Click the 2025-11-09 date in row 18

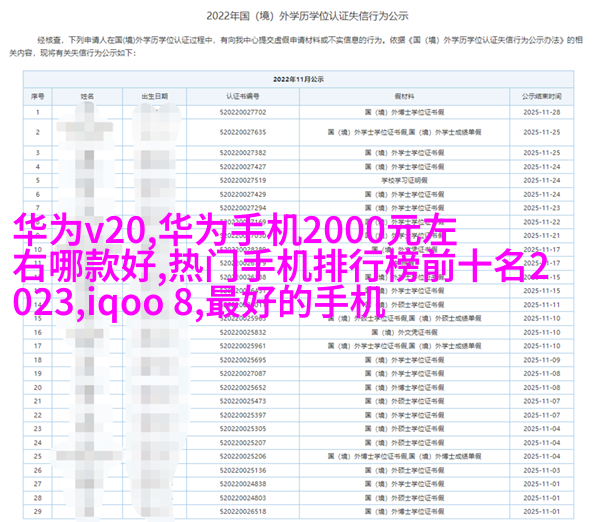[x=542, y=360]
